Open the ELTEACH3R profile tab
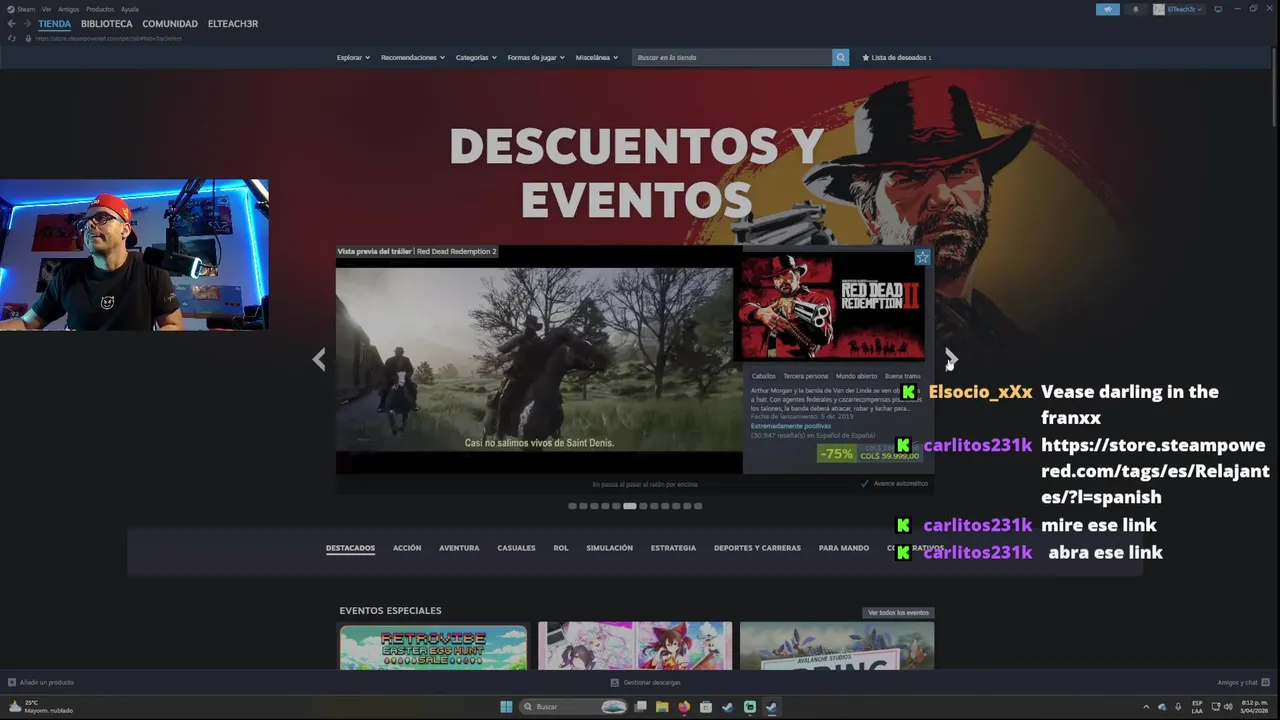The height and width of the screenshot is (720, 1280). coord(233,24)
